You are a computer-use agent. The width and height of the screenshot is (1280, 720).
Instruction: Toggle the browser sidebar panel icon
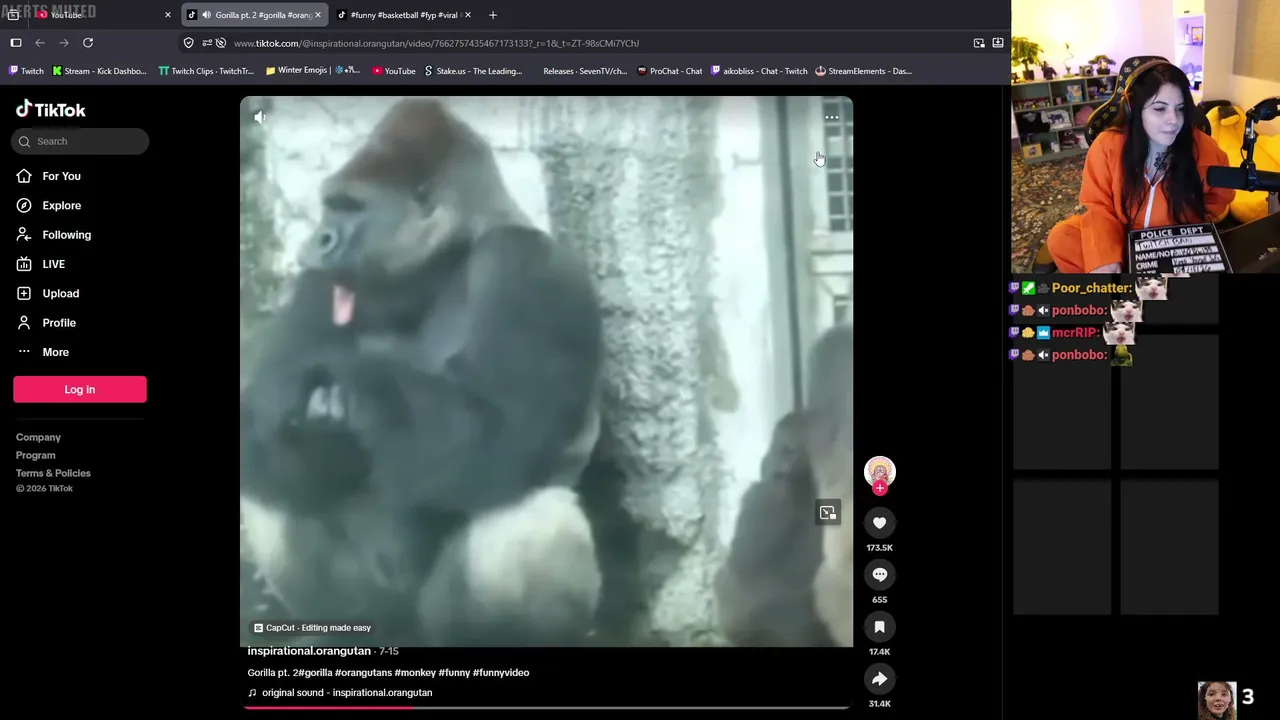pyautogui.click(x=16, y=43)
